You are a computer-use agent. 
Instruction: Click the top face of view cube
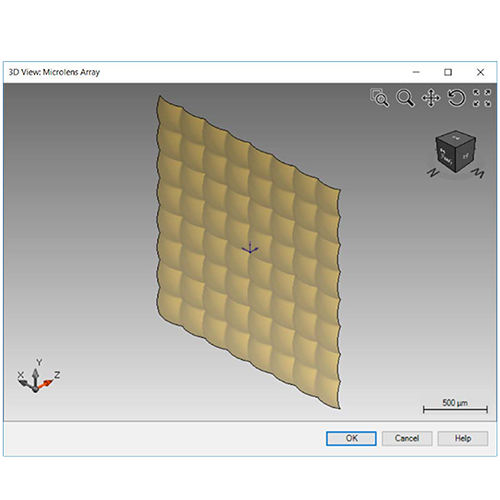456,137
